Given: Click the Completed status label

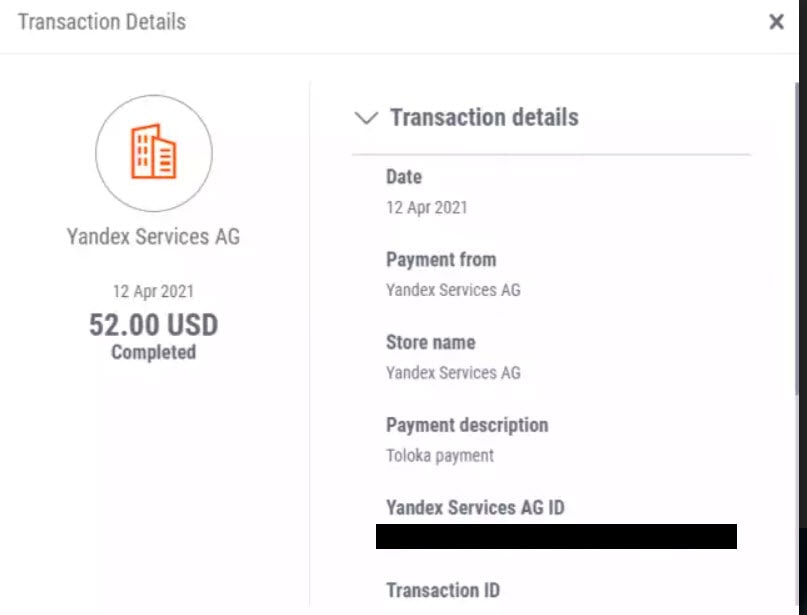Looking at the screenshot, I should tap(153, 353).
